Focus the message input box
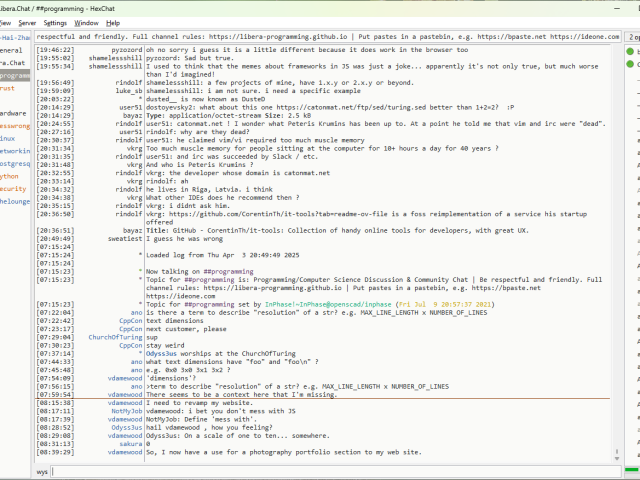This screenshot has height=480, width=640. 330,470
